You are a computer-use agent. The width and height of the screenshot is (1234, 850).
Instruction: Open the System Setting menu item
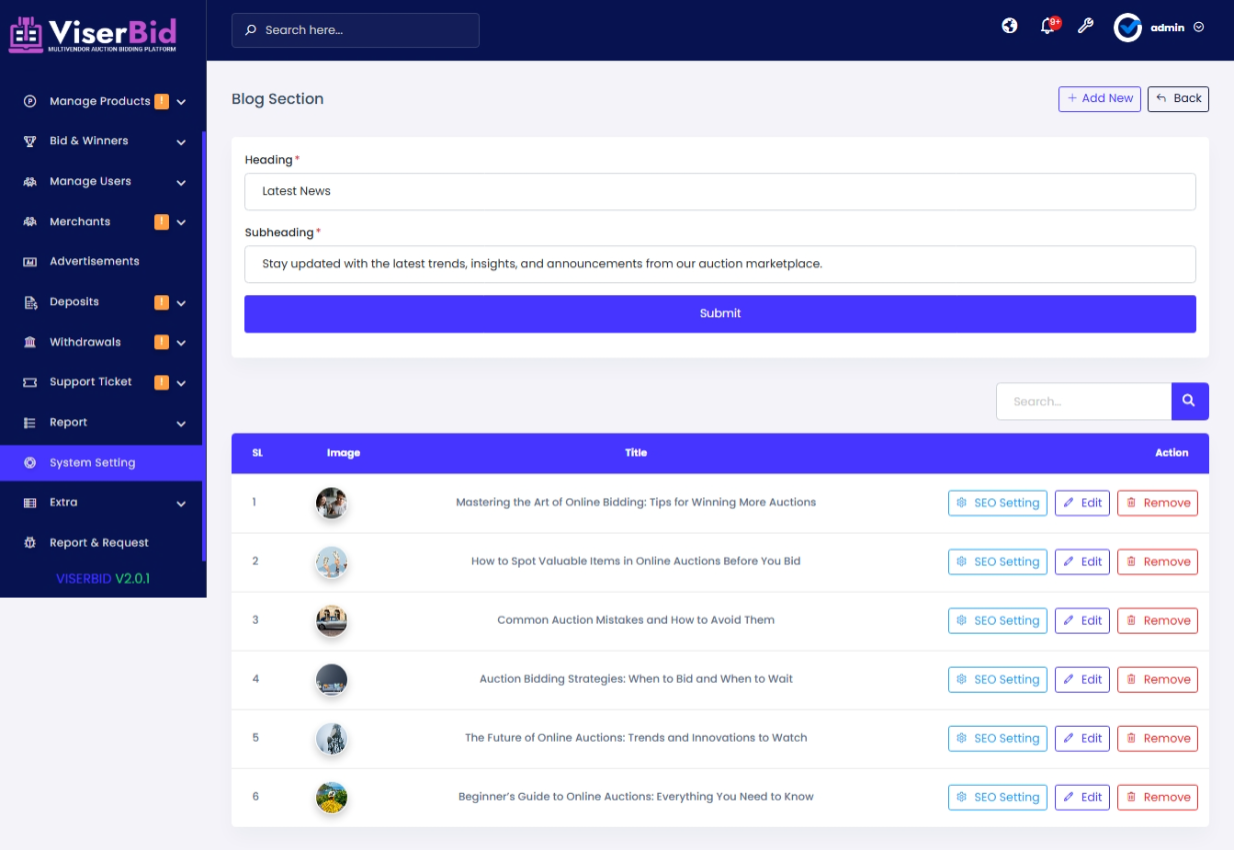[x=101, y=463]
